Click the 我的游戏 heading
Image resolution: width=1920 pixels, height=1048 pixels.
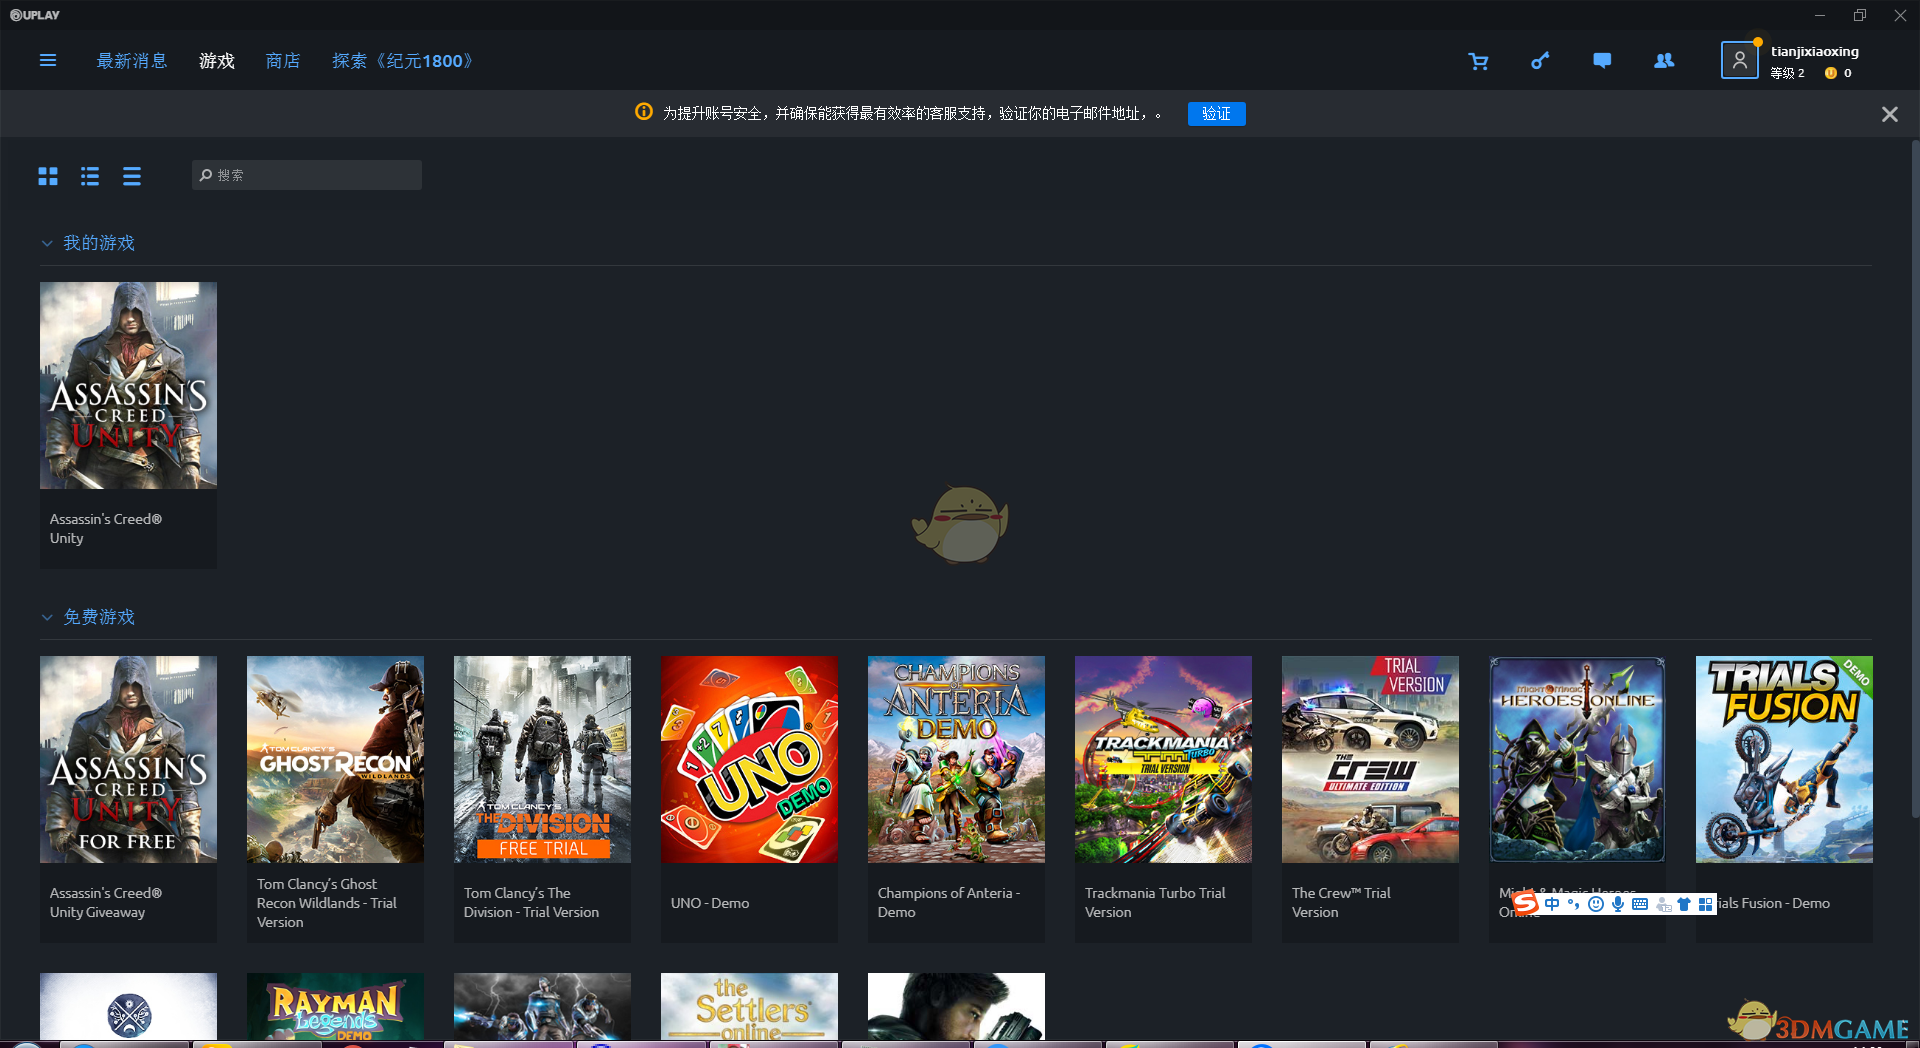99,243
